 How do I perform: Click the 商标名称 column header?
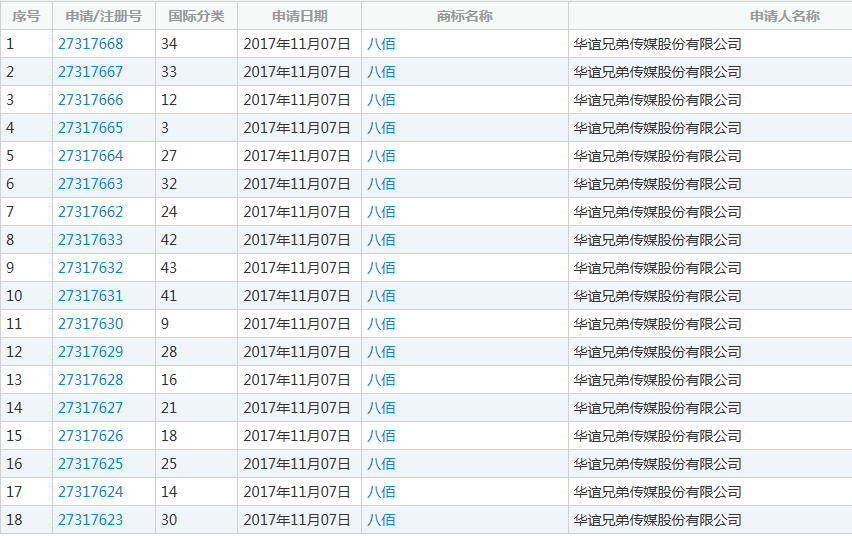(x=465, y=16)
